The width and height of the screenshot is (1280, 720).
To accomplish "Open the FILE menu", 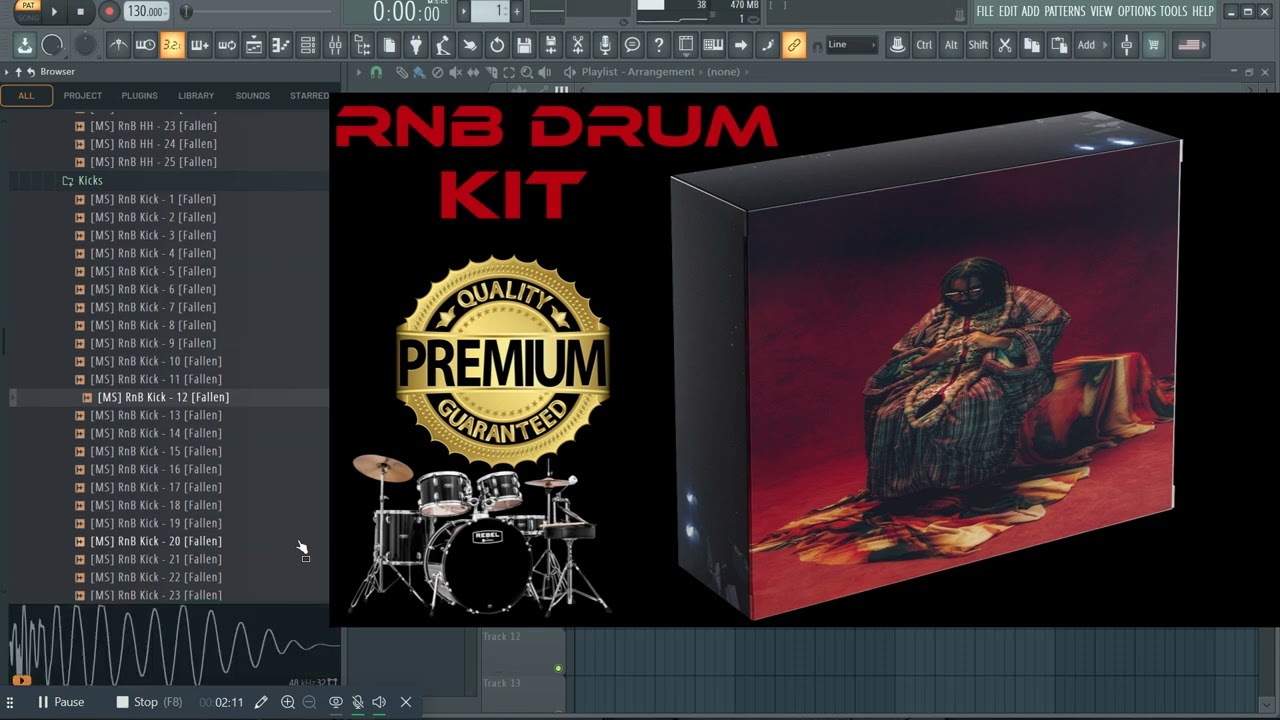I will pyautogui.click(x=985, y=11).
